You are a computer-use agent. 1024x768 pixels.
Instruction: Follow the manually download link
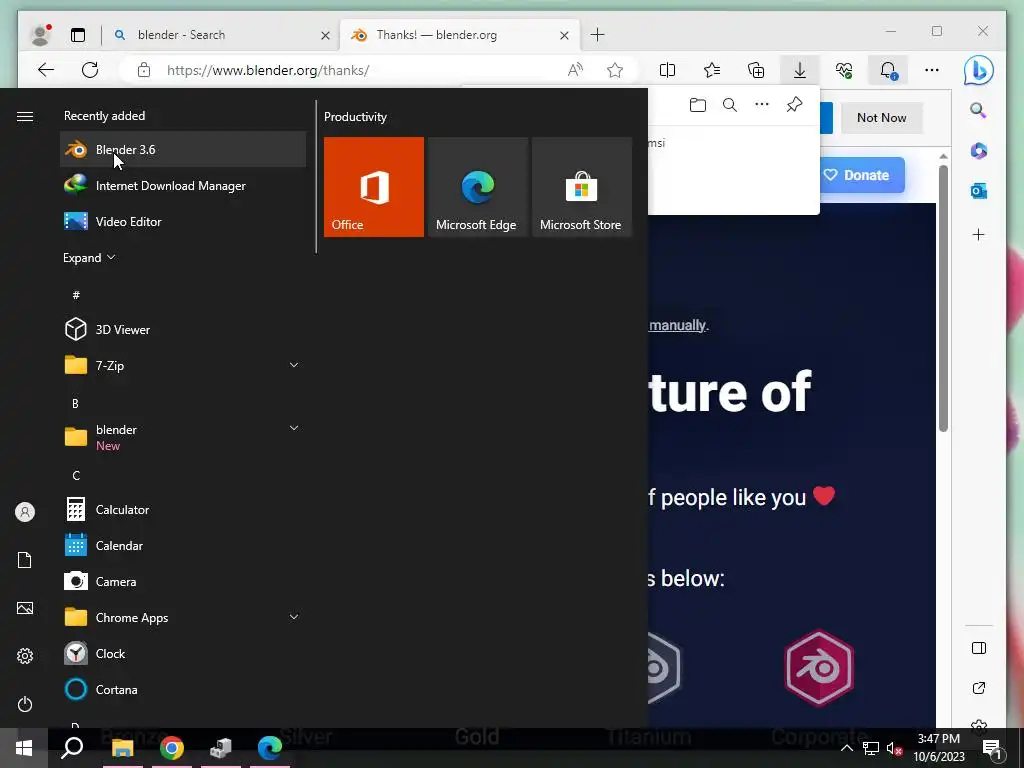[677, 325]
